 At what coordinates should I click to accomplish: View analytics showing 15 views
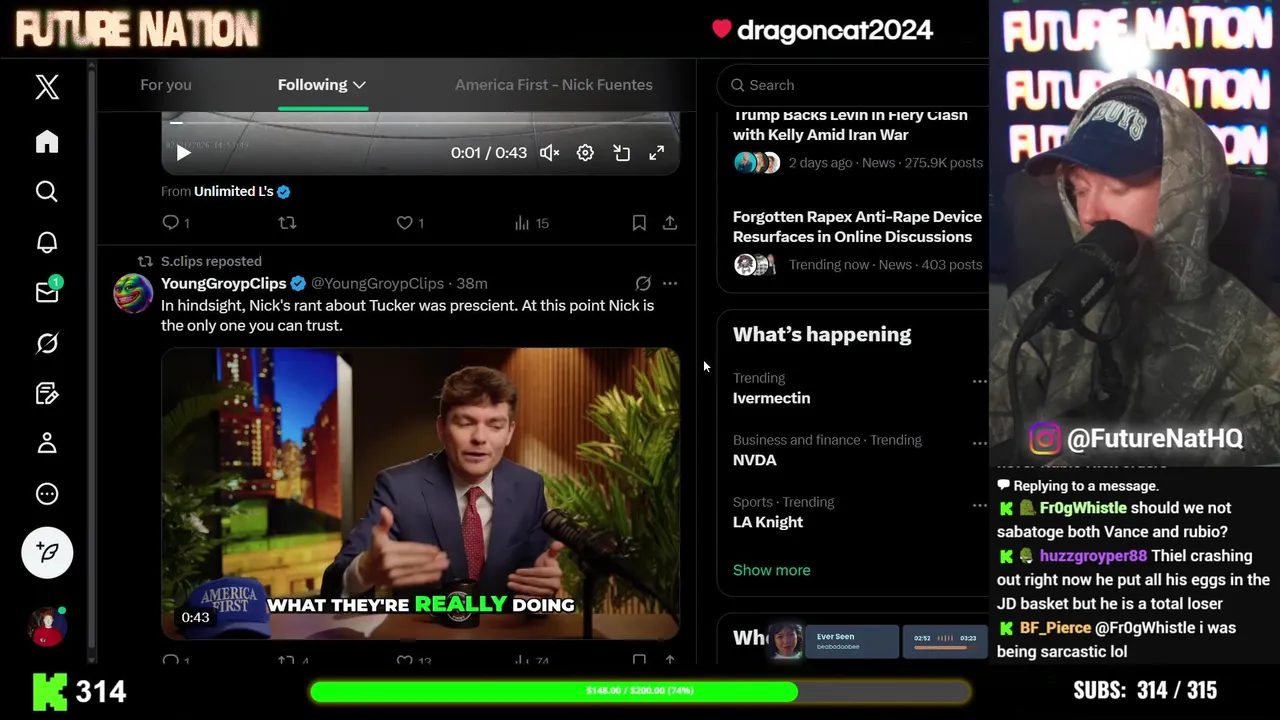point(531,223)
